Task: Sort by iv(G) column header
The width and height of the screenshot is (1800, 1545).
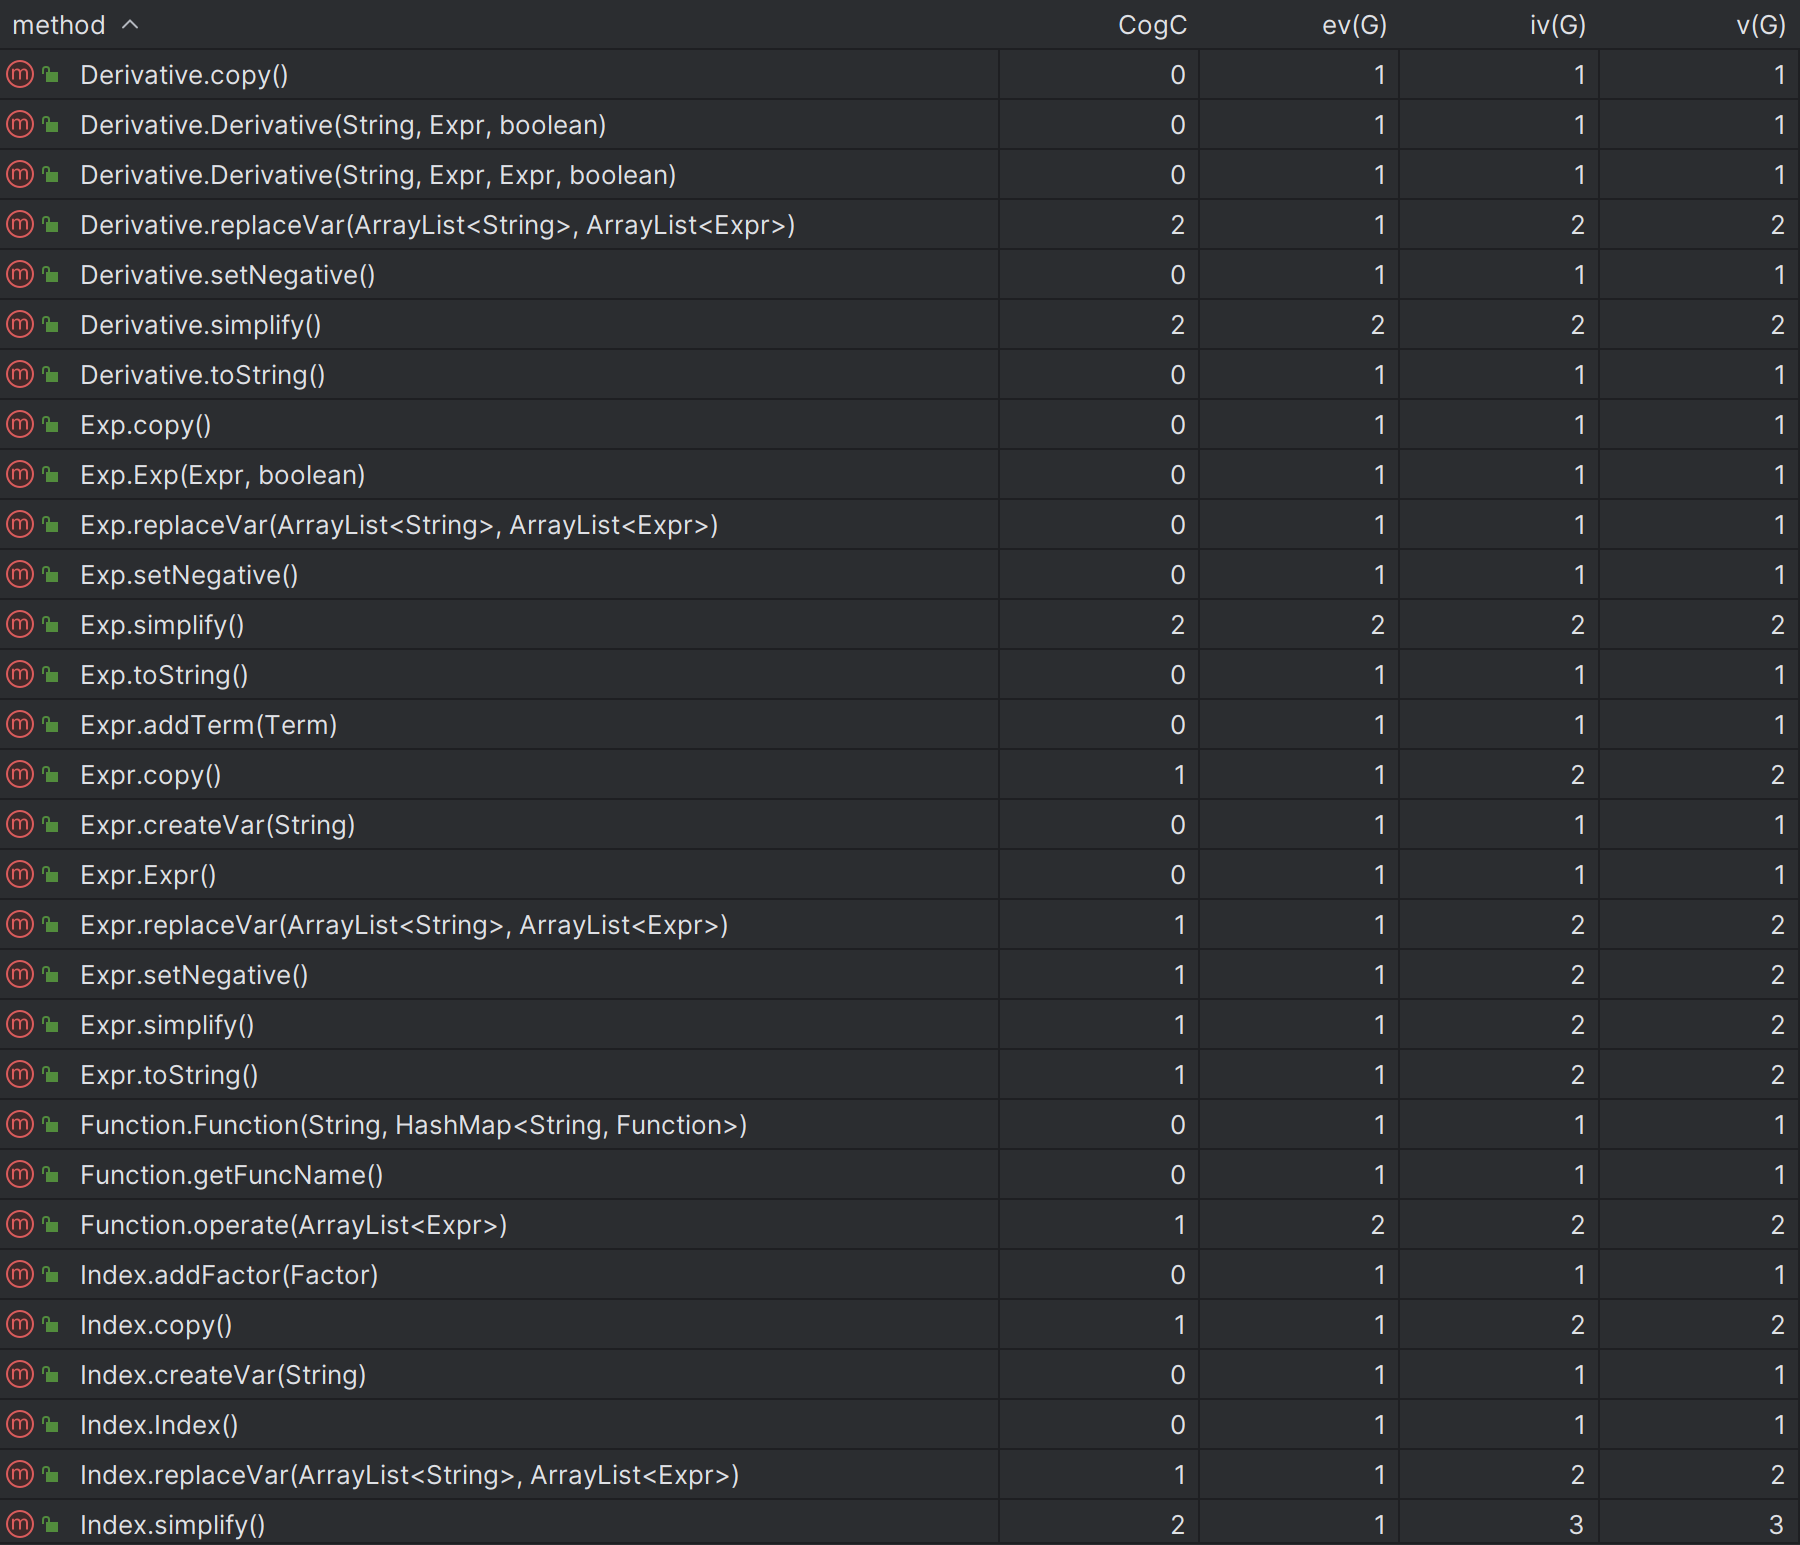Action: (1557, 25)
